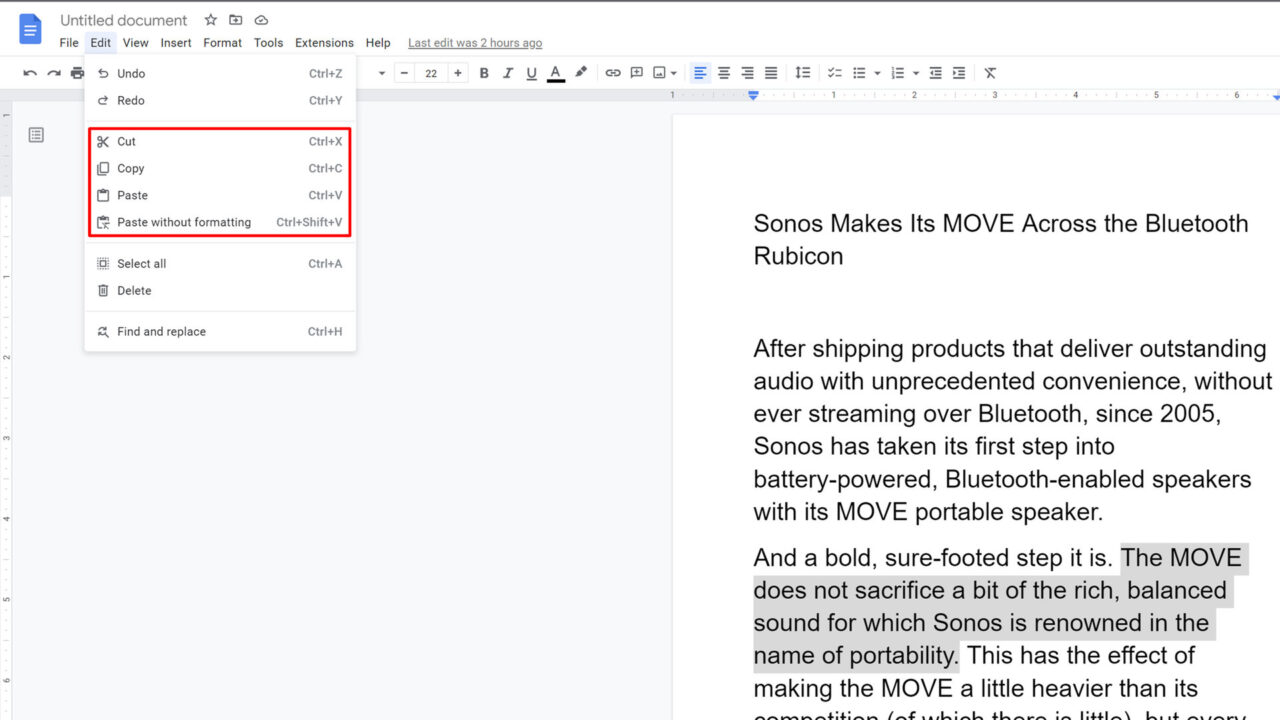This screenshot has width=1280, height=720.
Task: Apply italic formatting
Action: (508, 72)
